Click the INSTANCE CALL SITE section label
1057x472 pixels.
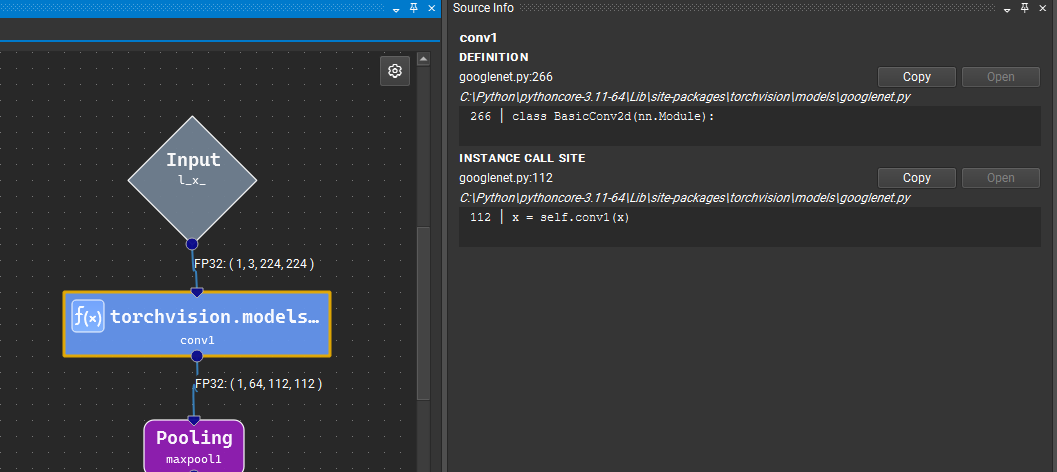pos(522,158)
